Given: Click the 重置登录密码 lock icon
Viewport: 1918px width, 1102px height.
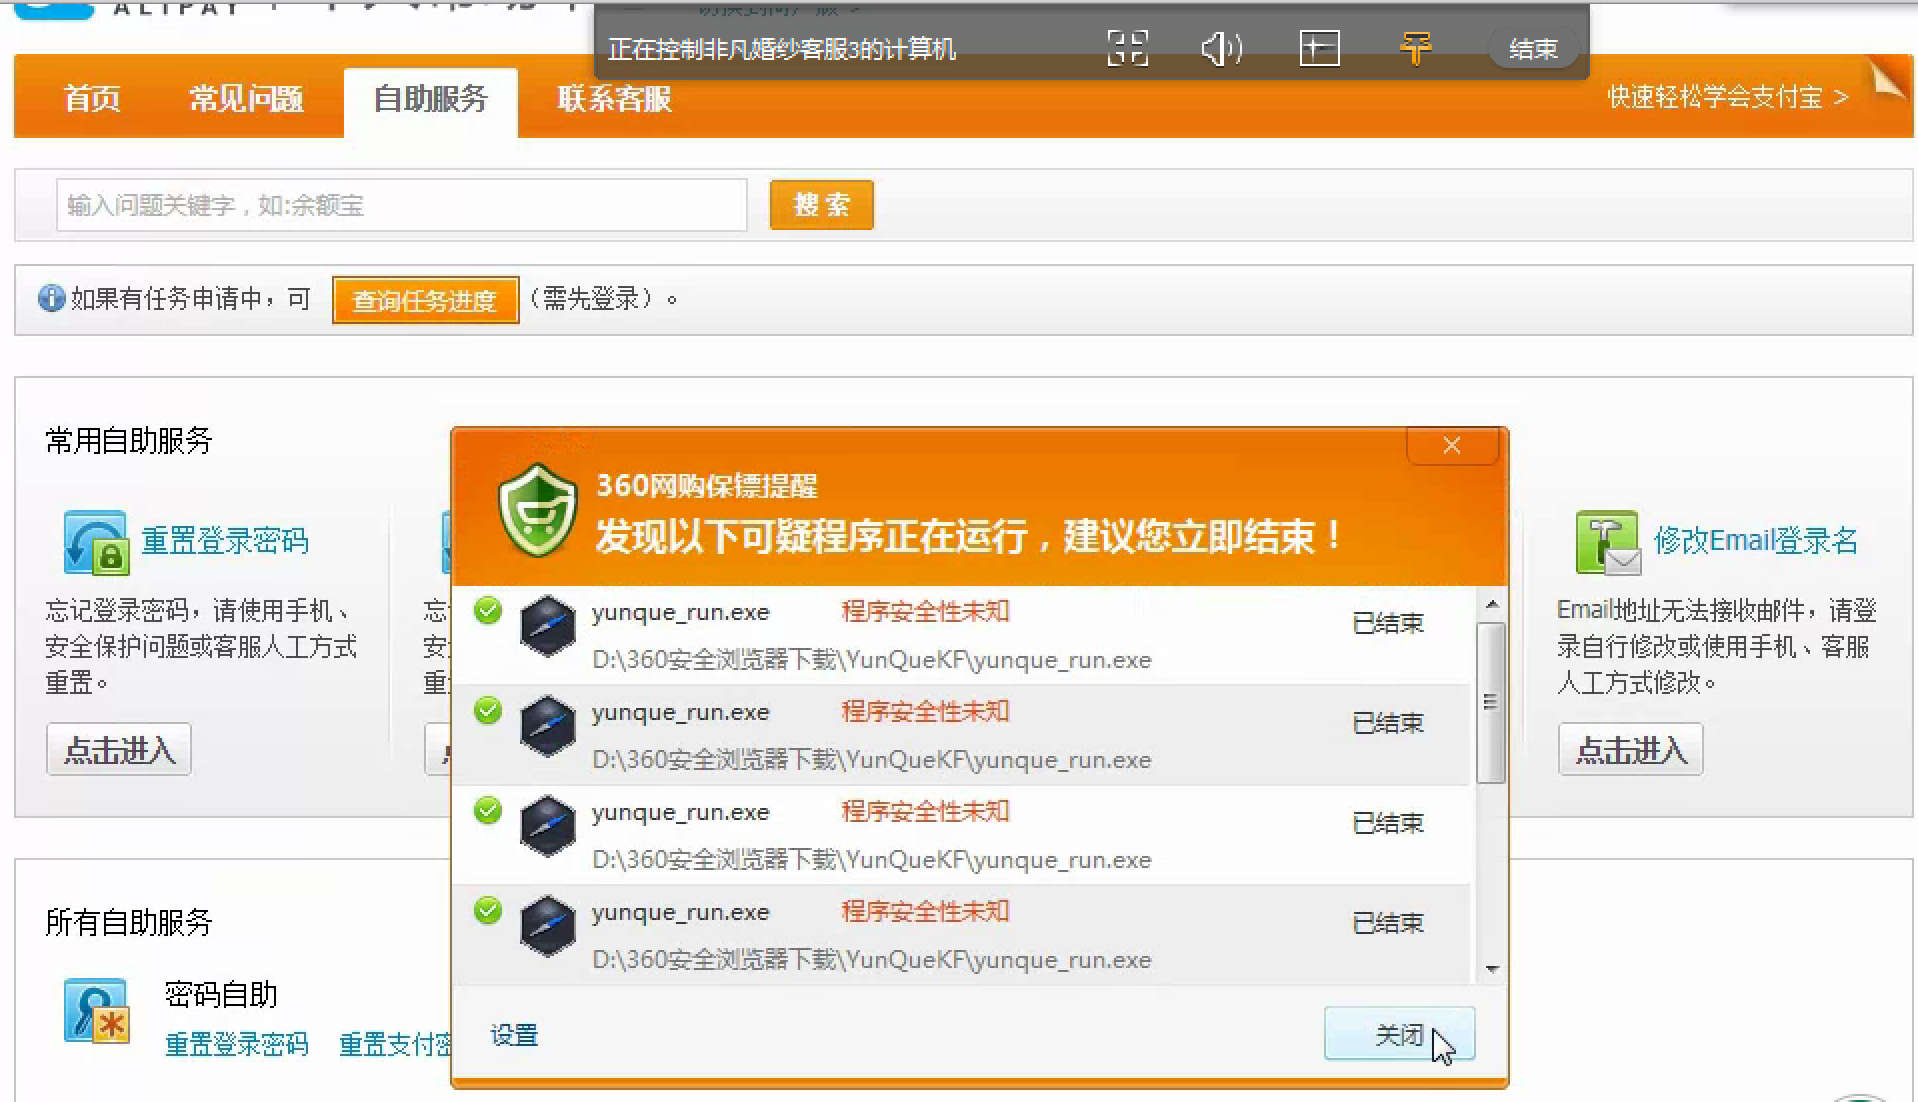Looking at the screenshot, I should coord(95,542).
